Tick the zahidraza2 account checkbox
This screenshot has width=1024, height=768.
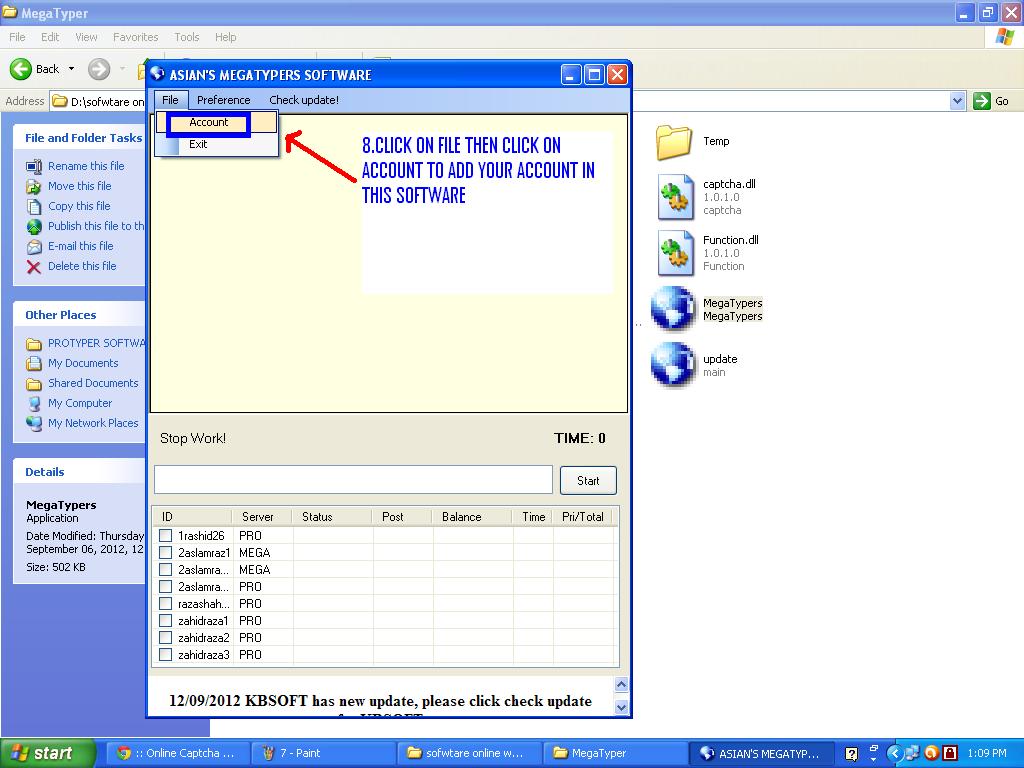(166, 637)
